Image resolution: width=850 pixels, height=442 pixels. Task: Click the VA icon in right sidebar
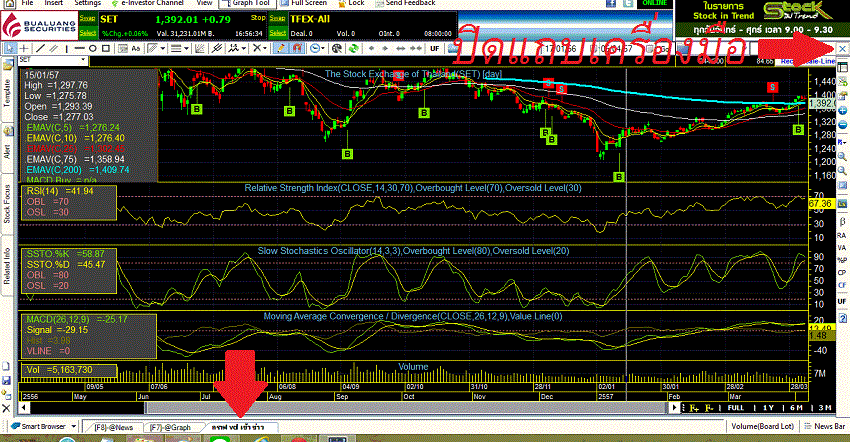[841, 248]
